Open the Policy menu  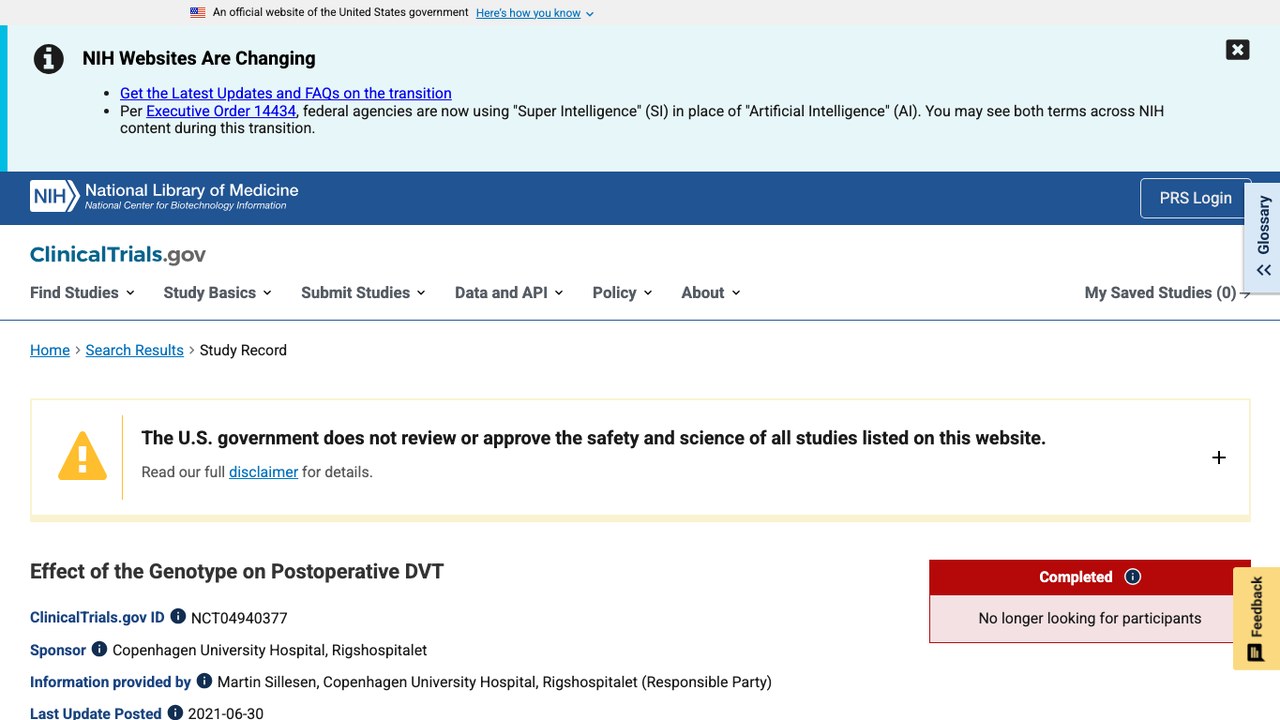(x=622, y=293)
